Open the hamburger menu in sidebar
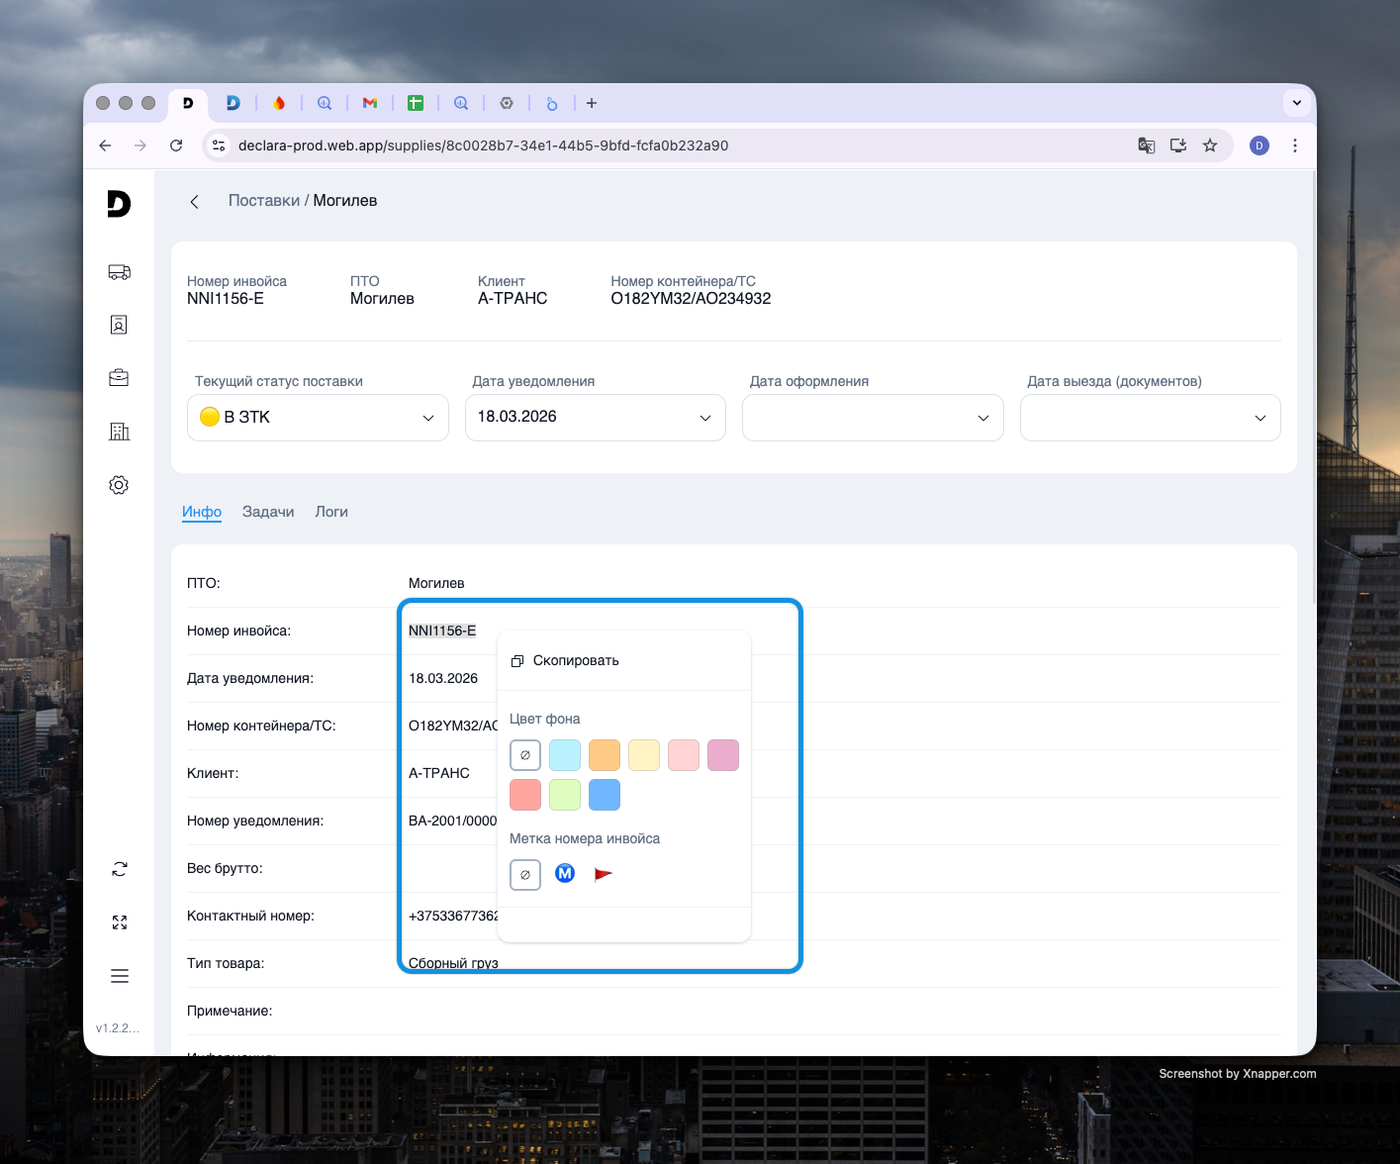Image resolution: width=1400 pixels, height=1164 pixels. click(x=119, y=976)
